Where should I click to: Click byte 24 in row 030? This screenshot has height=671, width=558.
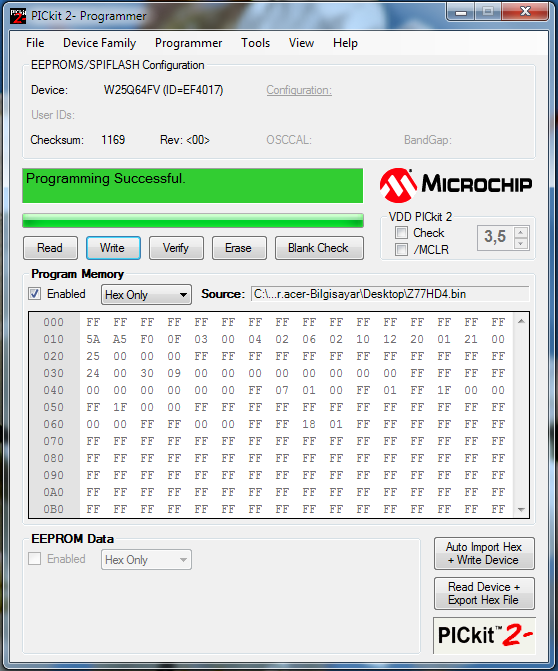pos(93,374)
